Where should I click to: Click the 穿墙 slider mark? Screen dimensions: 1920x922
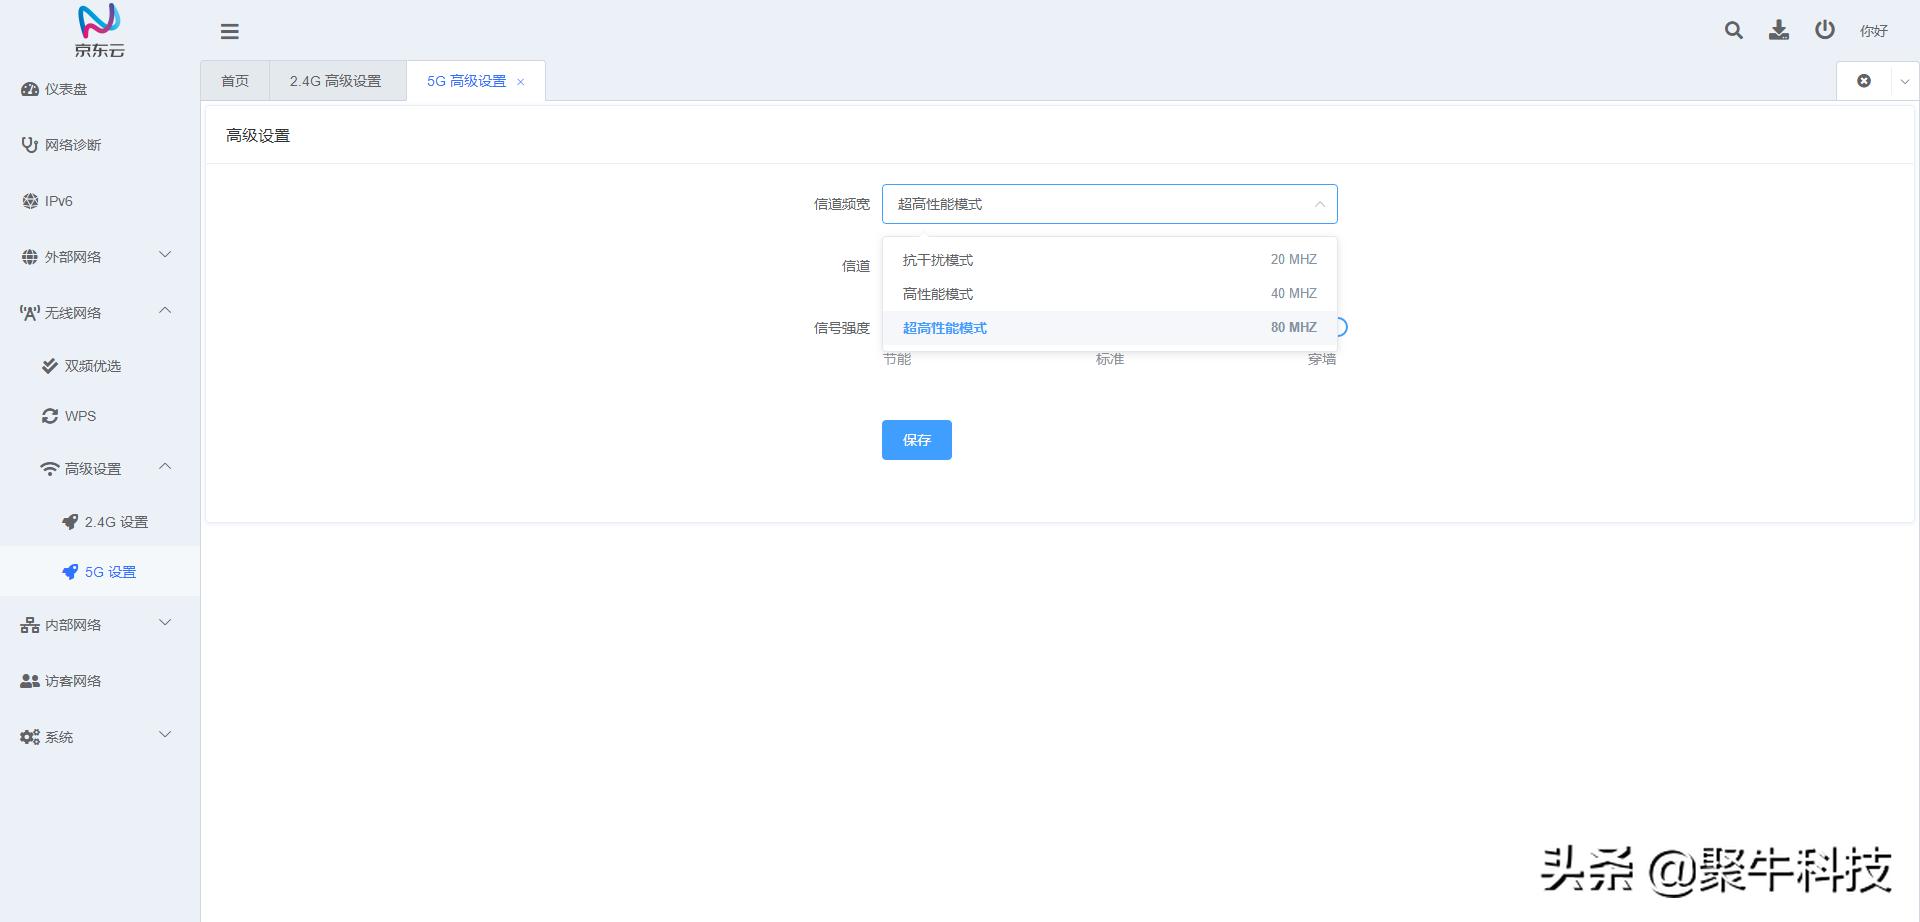[x=1322, y=359]
